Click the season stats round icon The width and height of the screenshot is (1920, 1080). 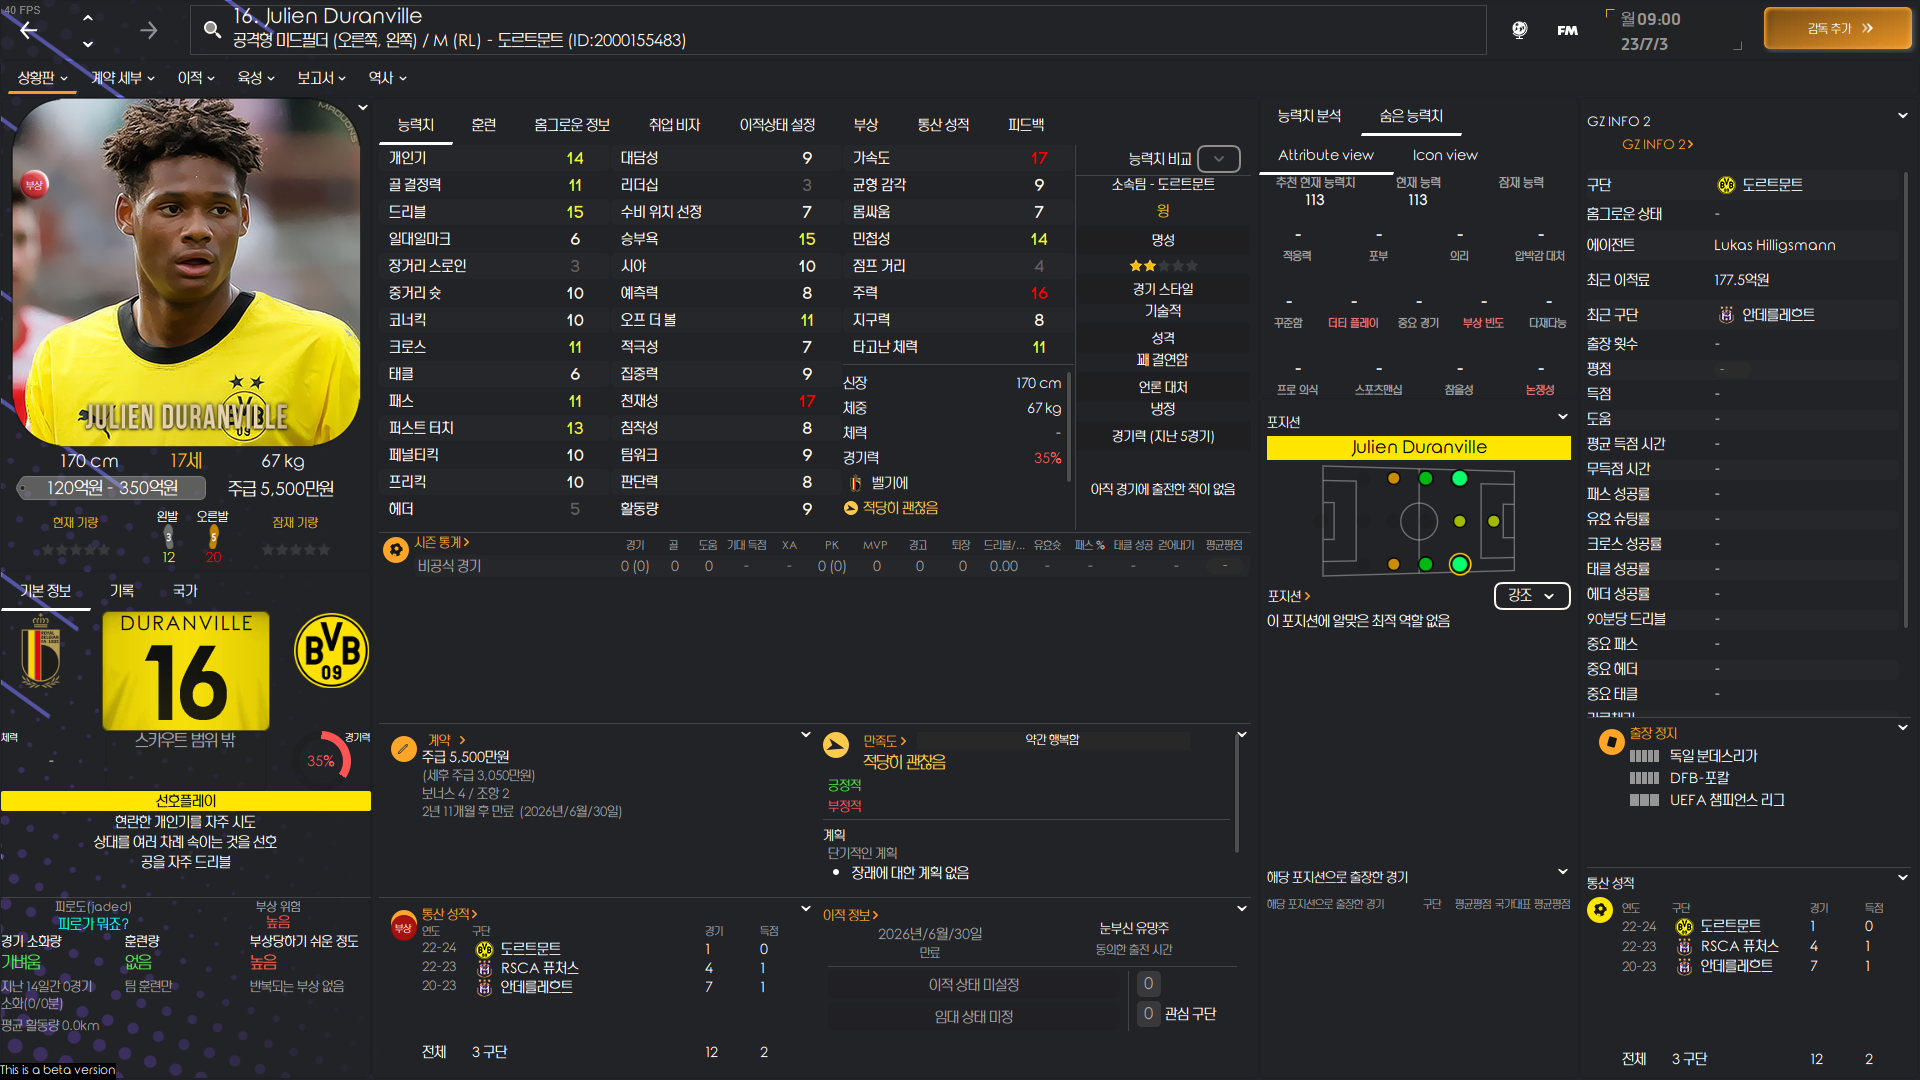tap(395, 549)
